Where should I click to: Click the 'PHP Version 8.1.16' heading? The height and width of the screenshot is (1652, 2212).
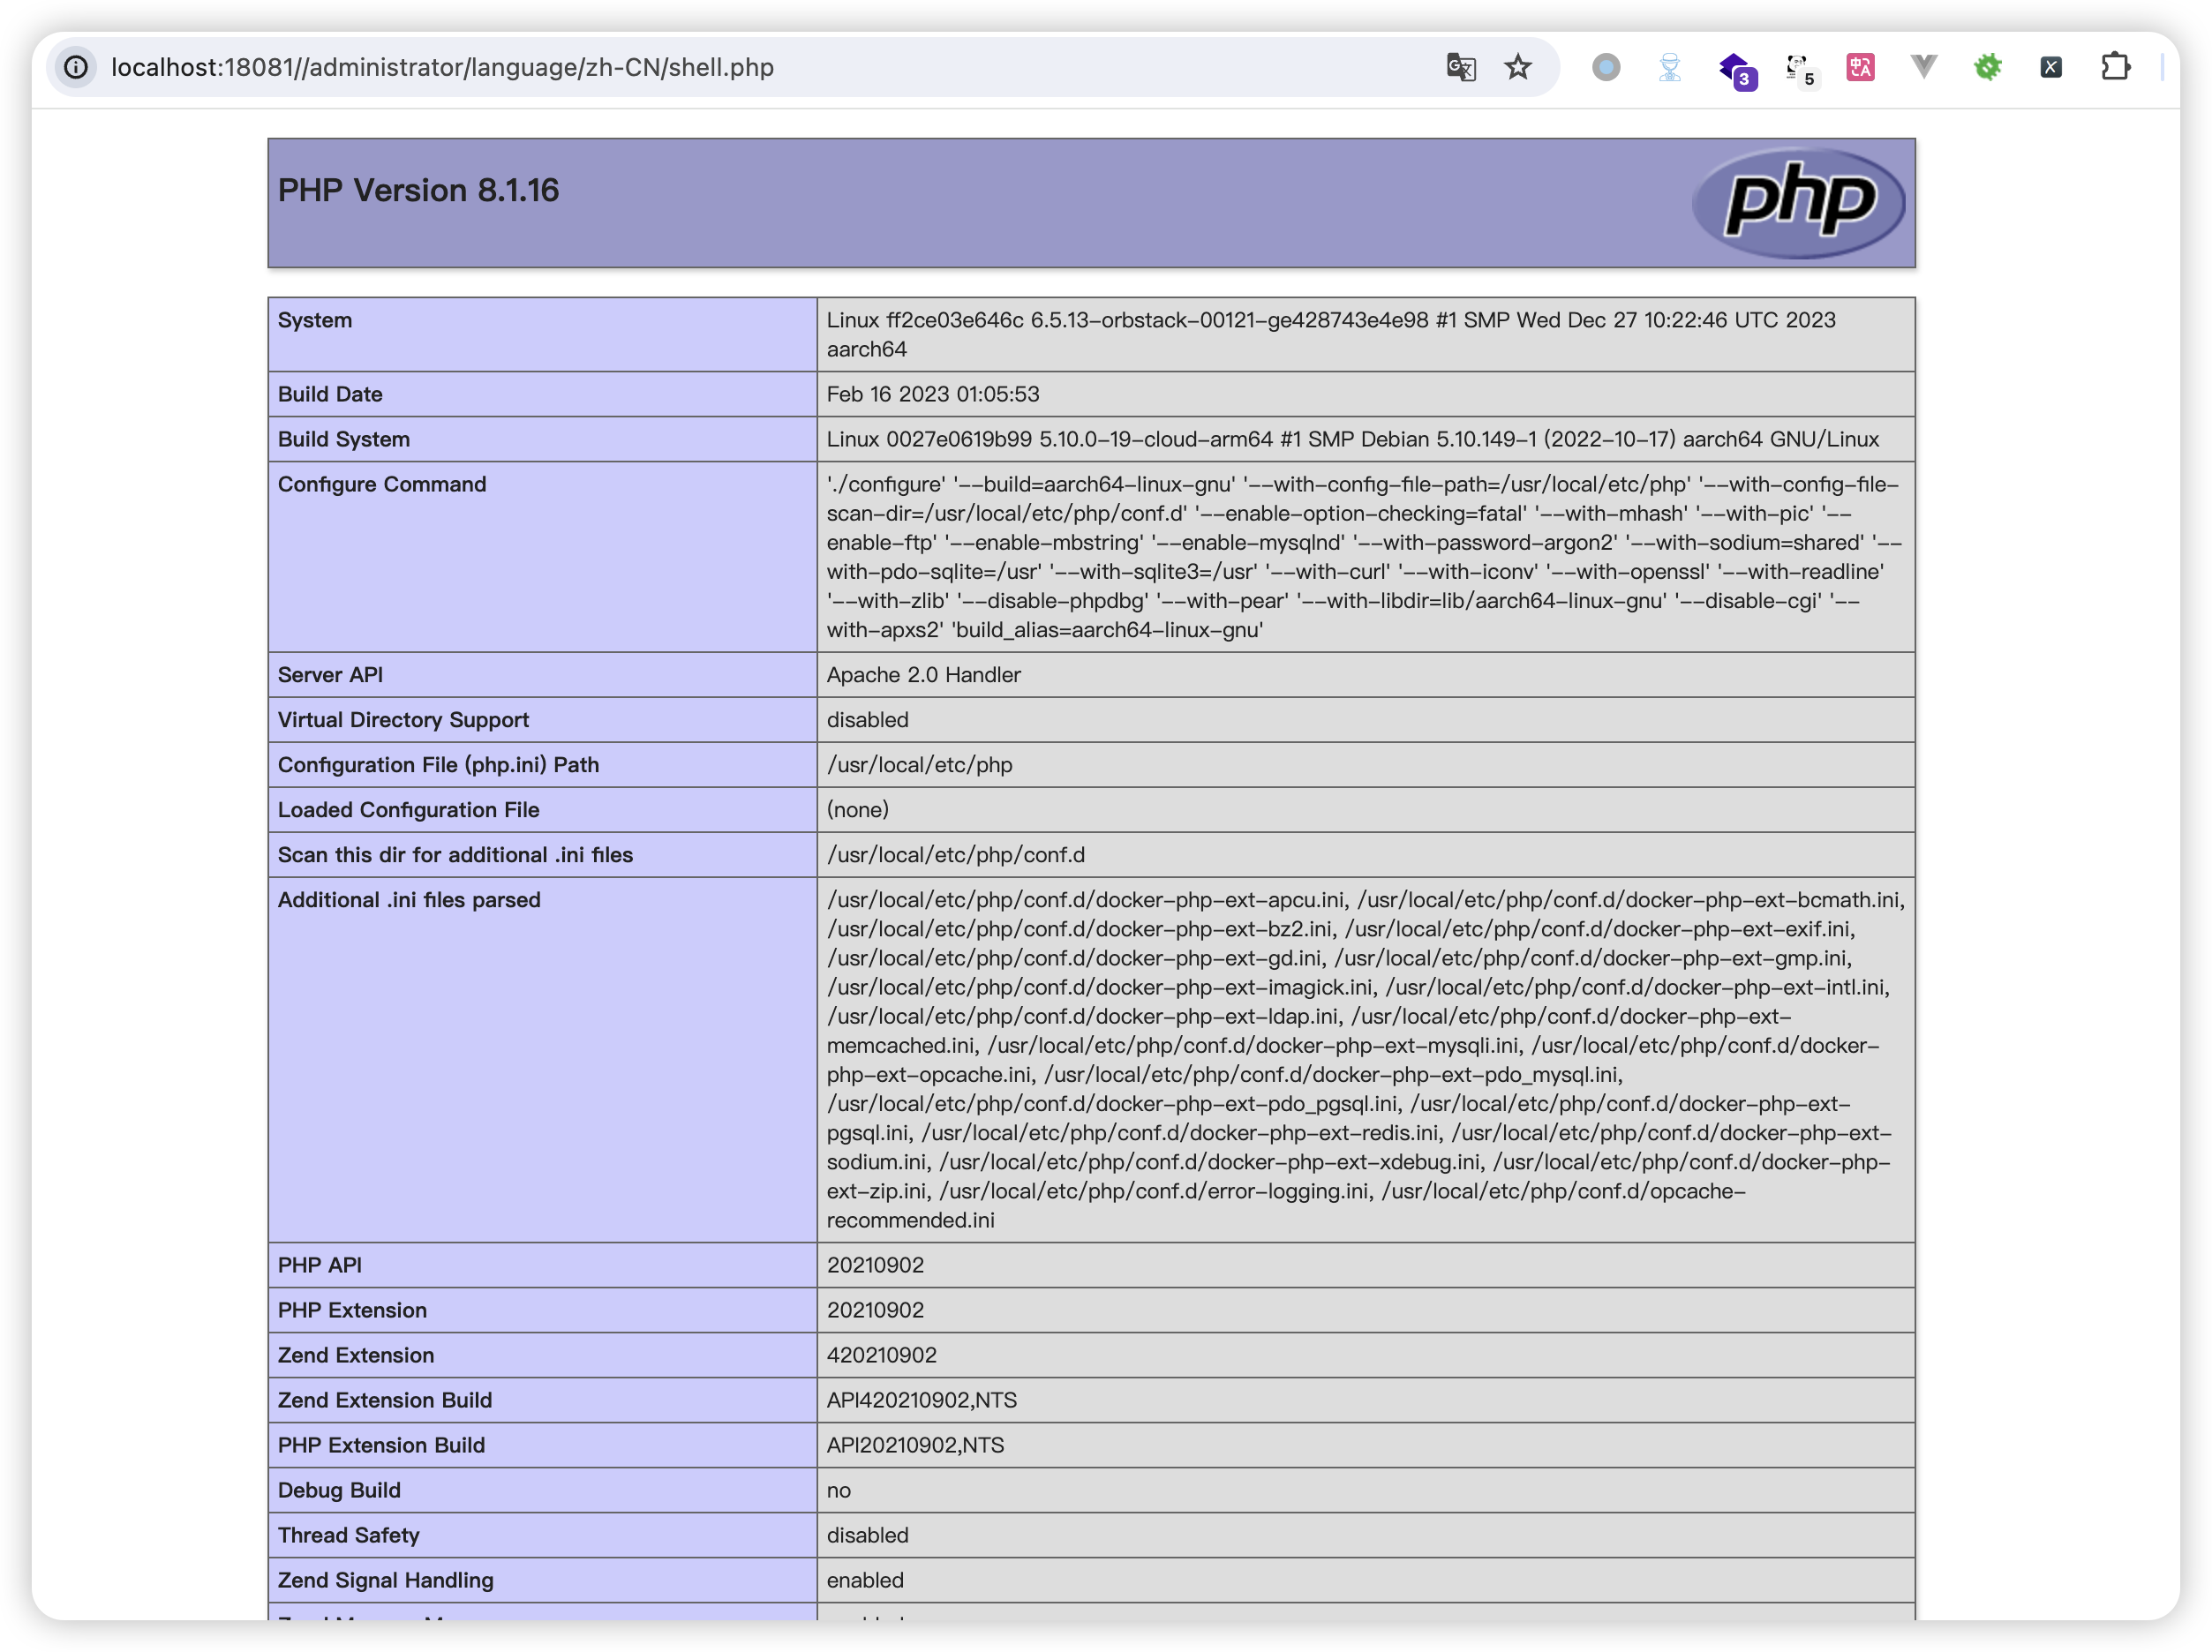[x=418, y=190]
